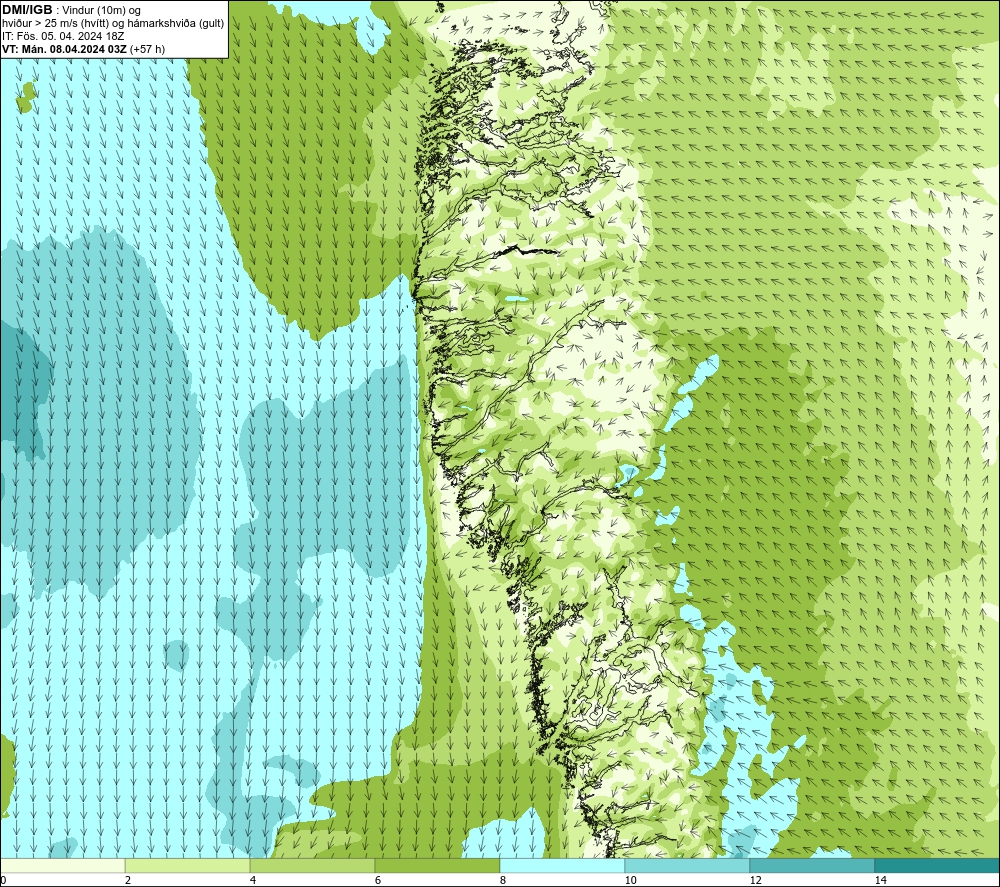The height and width of the screenshot is (887, 1000).
Task: Click the legend scale label '2'
Action: 128,880
